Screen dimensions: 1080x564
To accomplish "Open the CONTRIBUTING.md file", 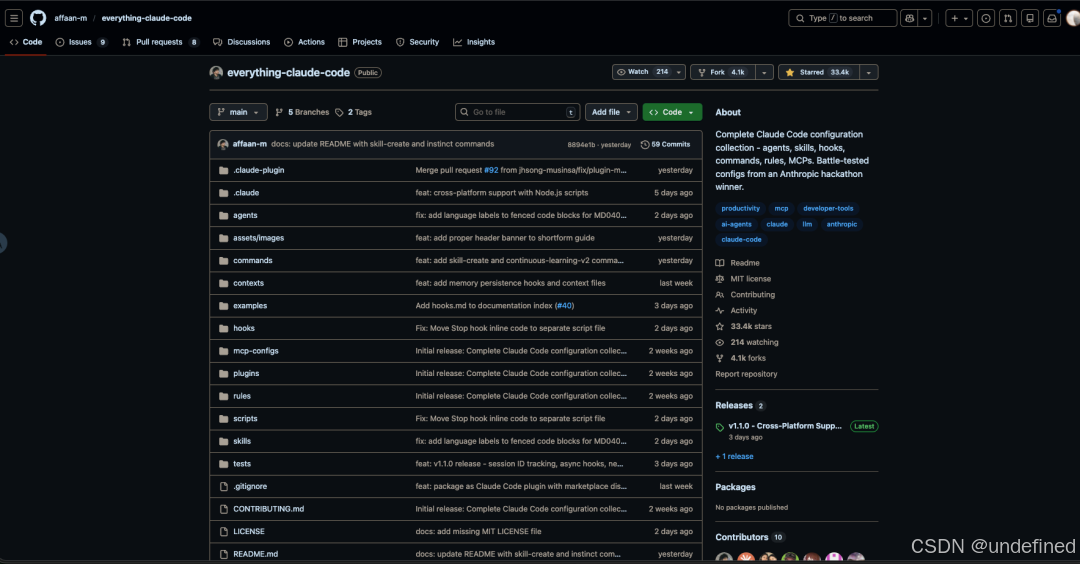I will click(269, 509).
